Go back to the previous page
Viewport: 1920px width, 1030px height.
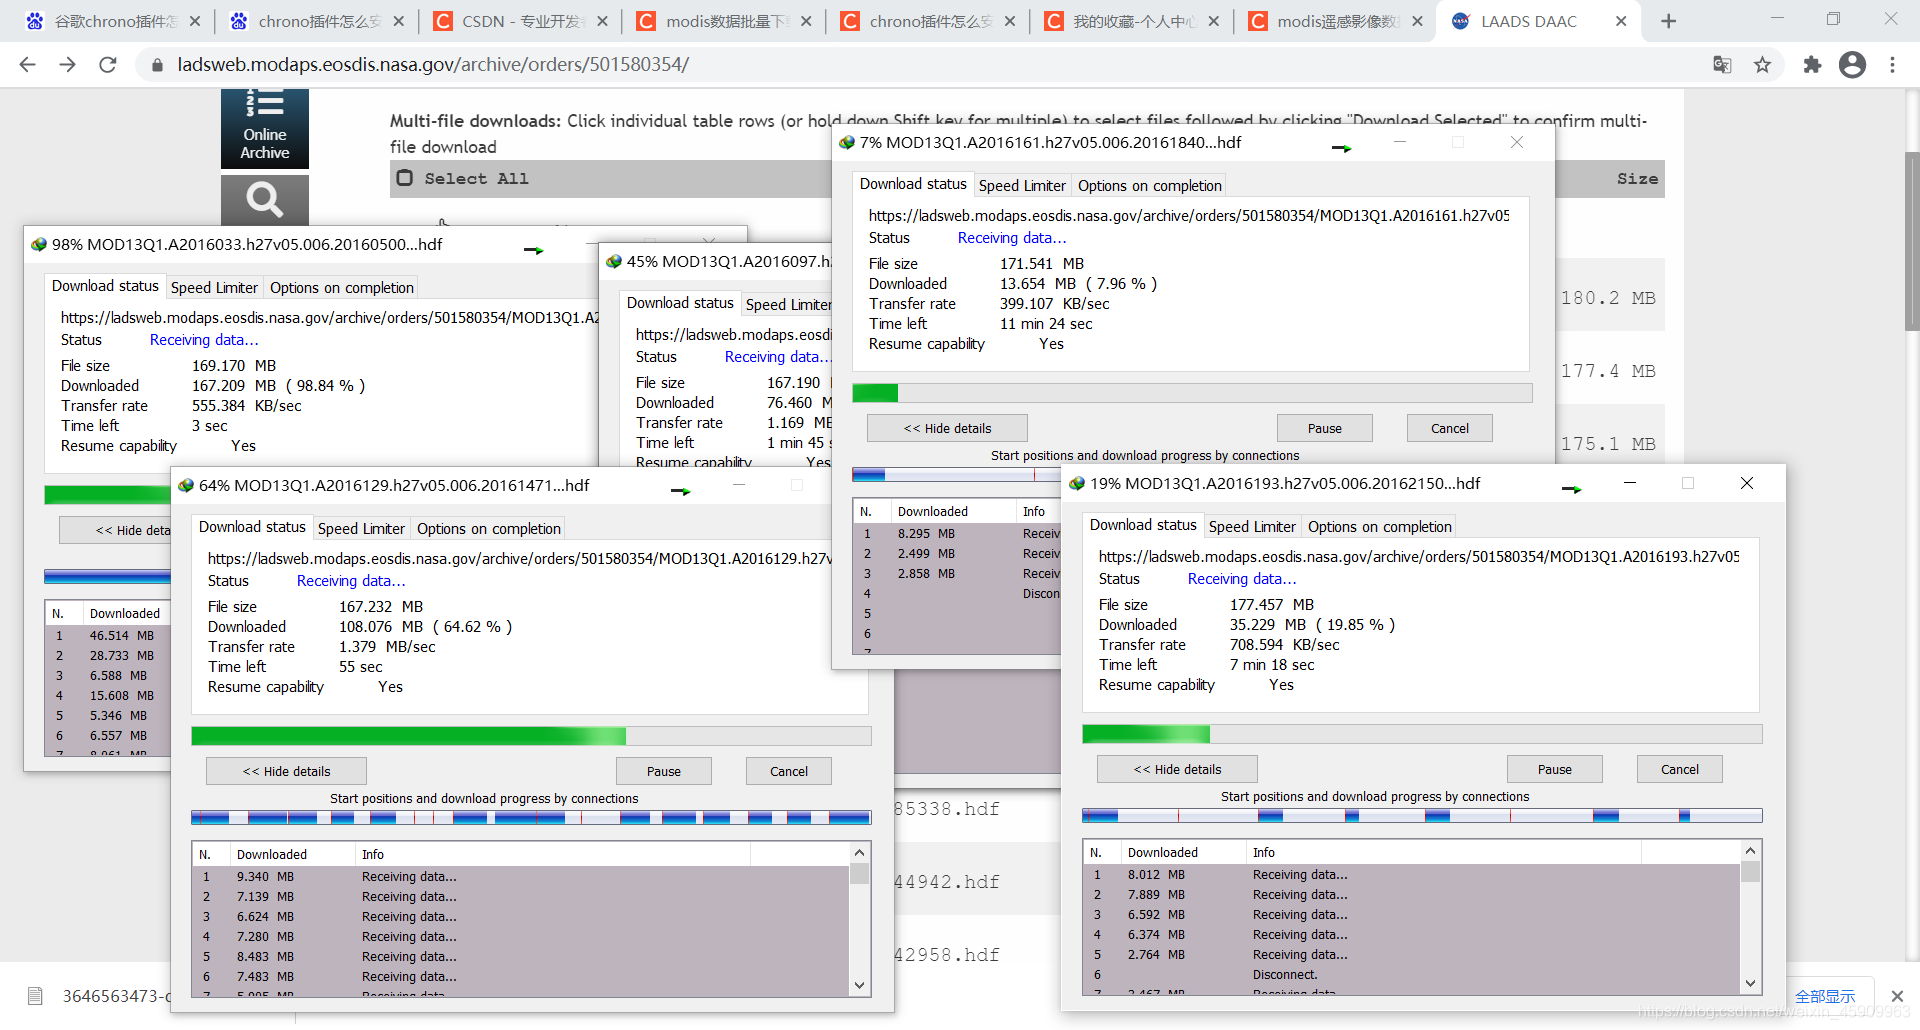pyautogui.click(x=28, y=65)
